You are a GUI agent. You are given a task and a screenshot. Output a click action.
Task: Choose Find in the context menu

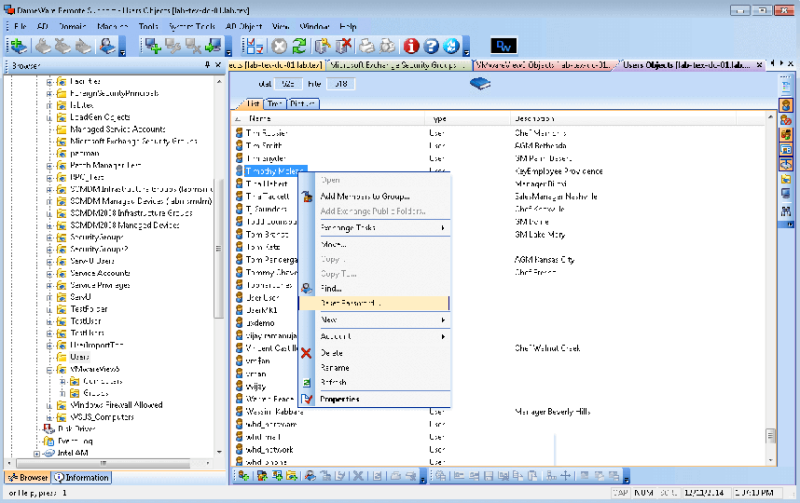pos(373,288)
